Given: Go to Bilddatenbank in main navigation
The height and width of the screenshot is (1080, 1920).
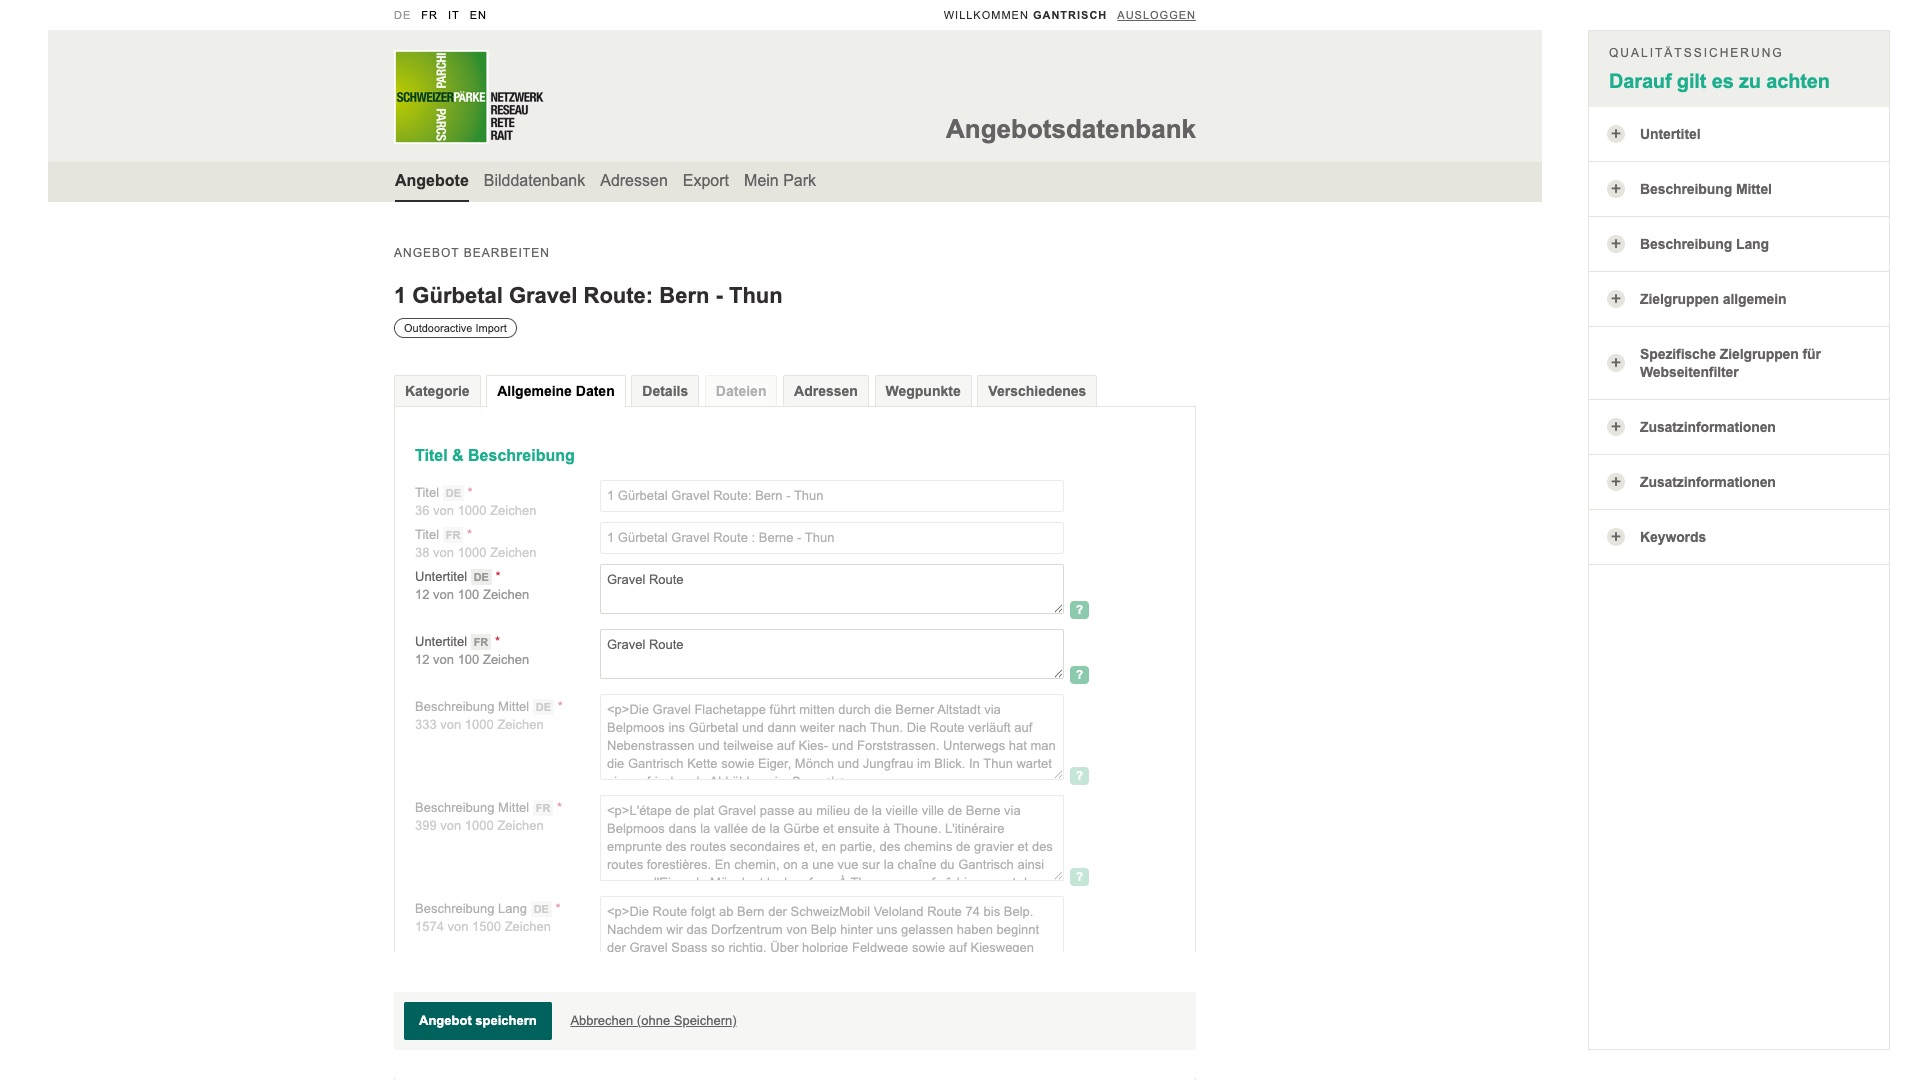Looking at the screenshot, I should [x=534, y=181].
